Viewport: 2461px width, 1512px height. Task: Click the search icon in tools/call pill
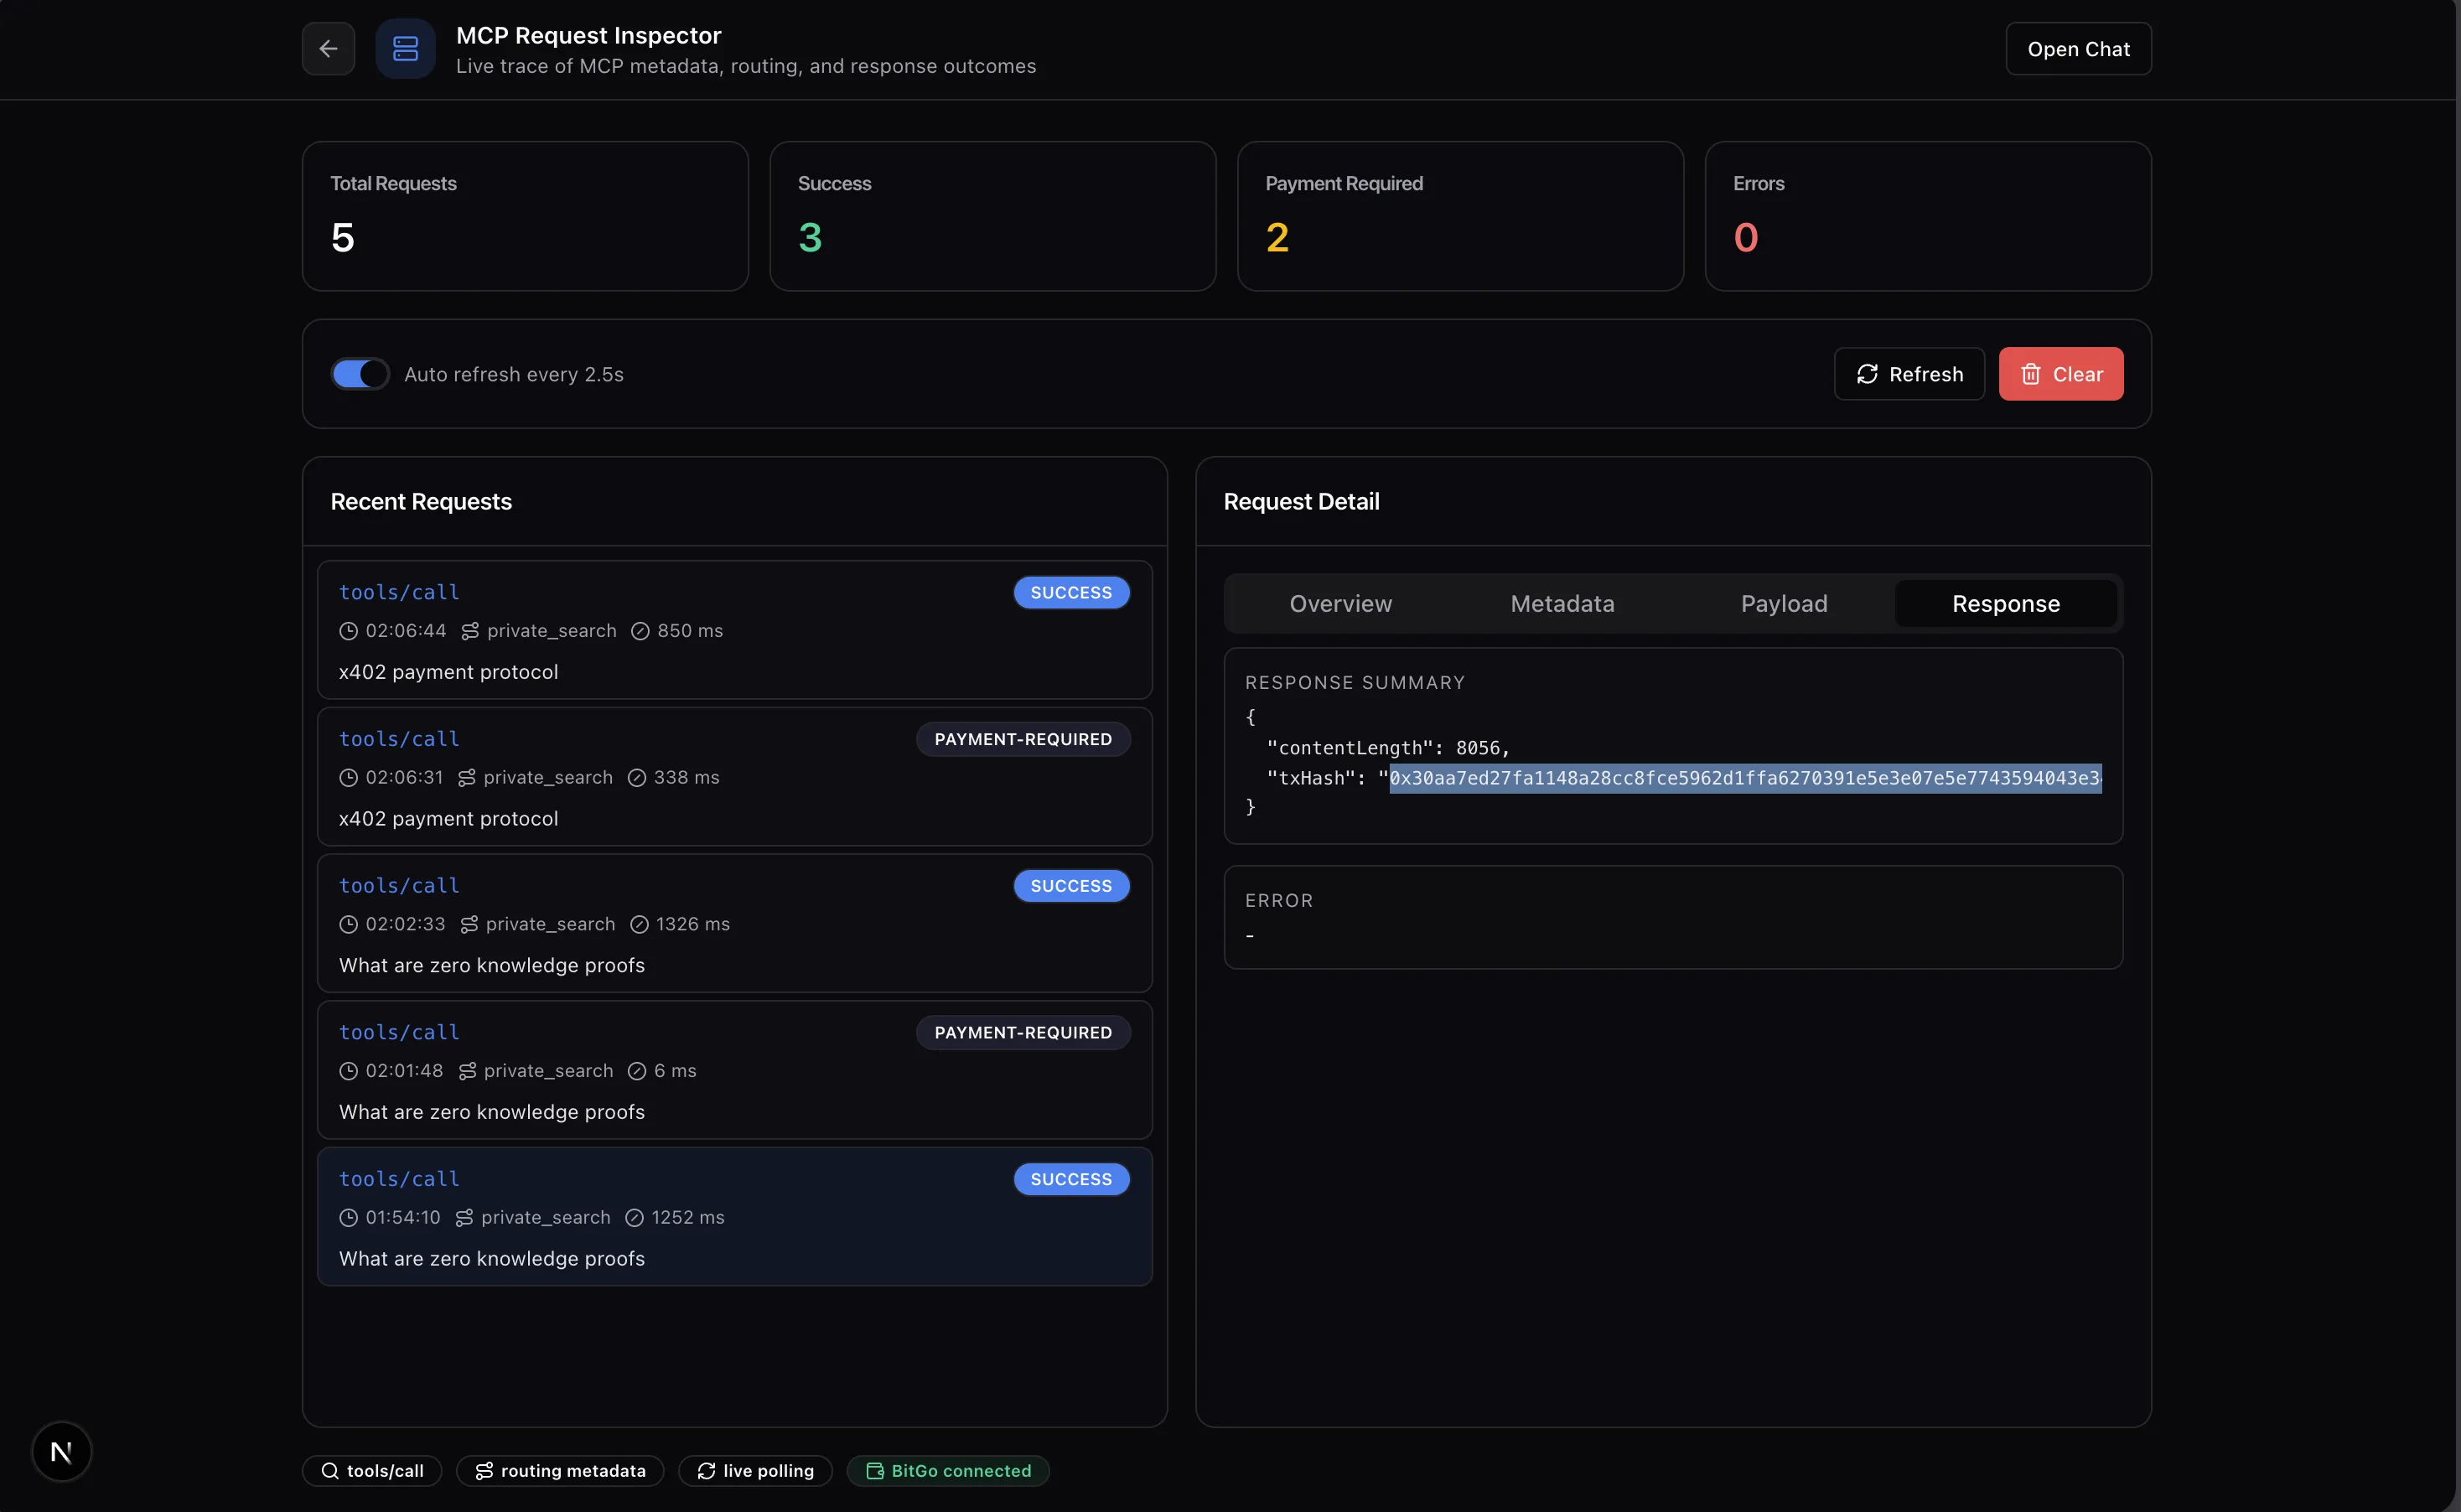[x=330, y=1470]
